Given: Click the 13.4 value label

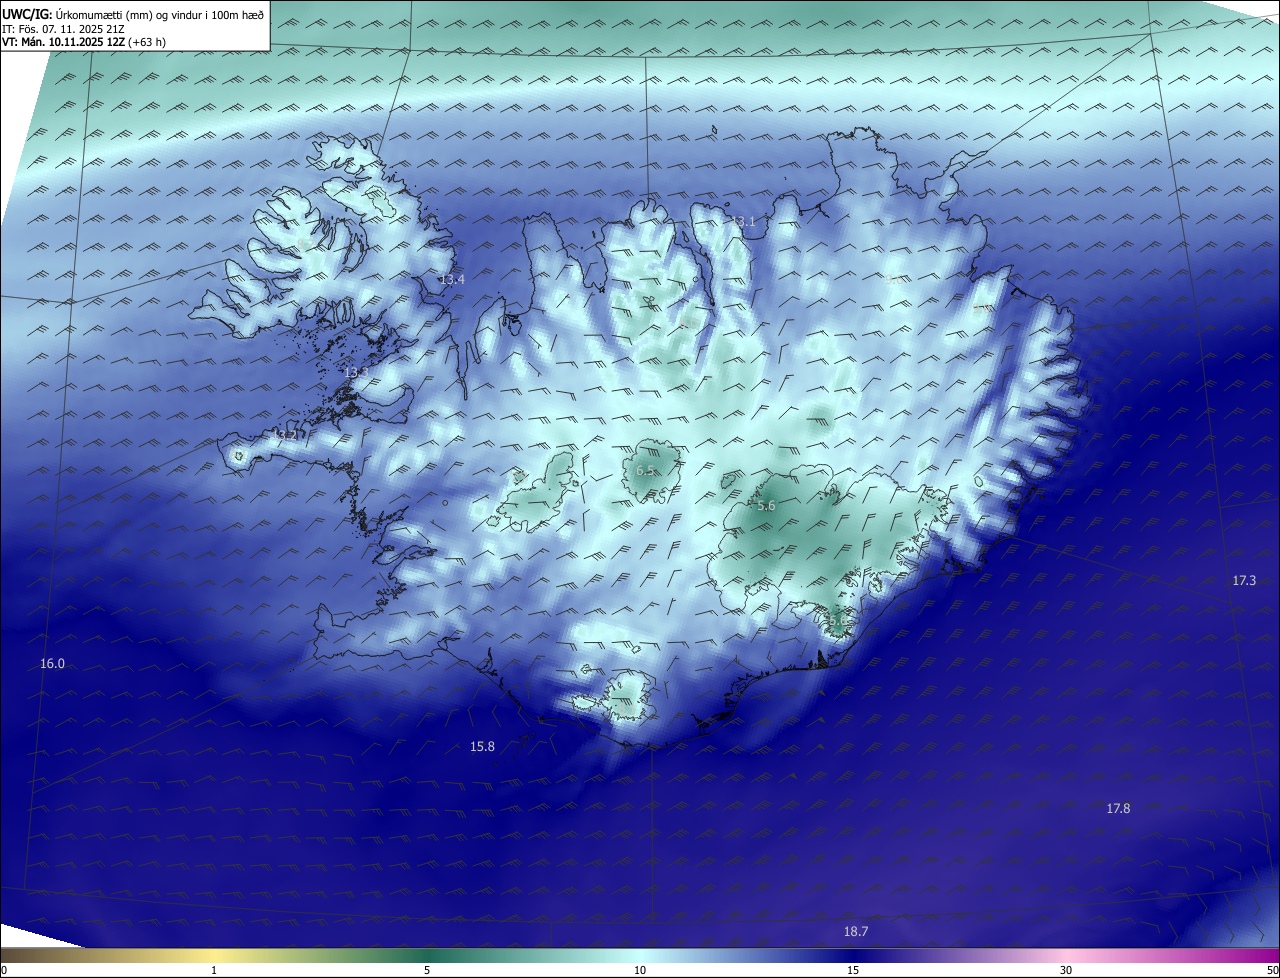Looking at the screenshot, I should [452, 279].
